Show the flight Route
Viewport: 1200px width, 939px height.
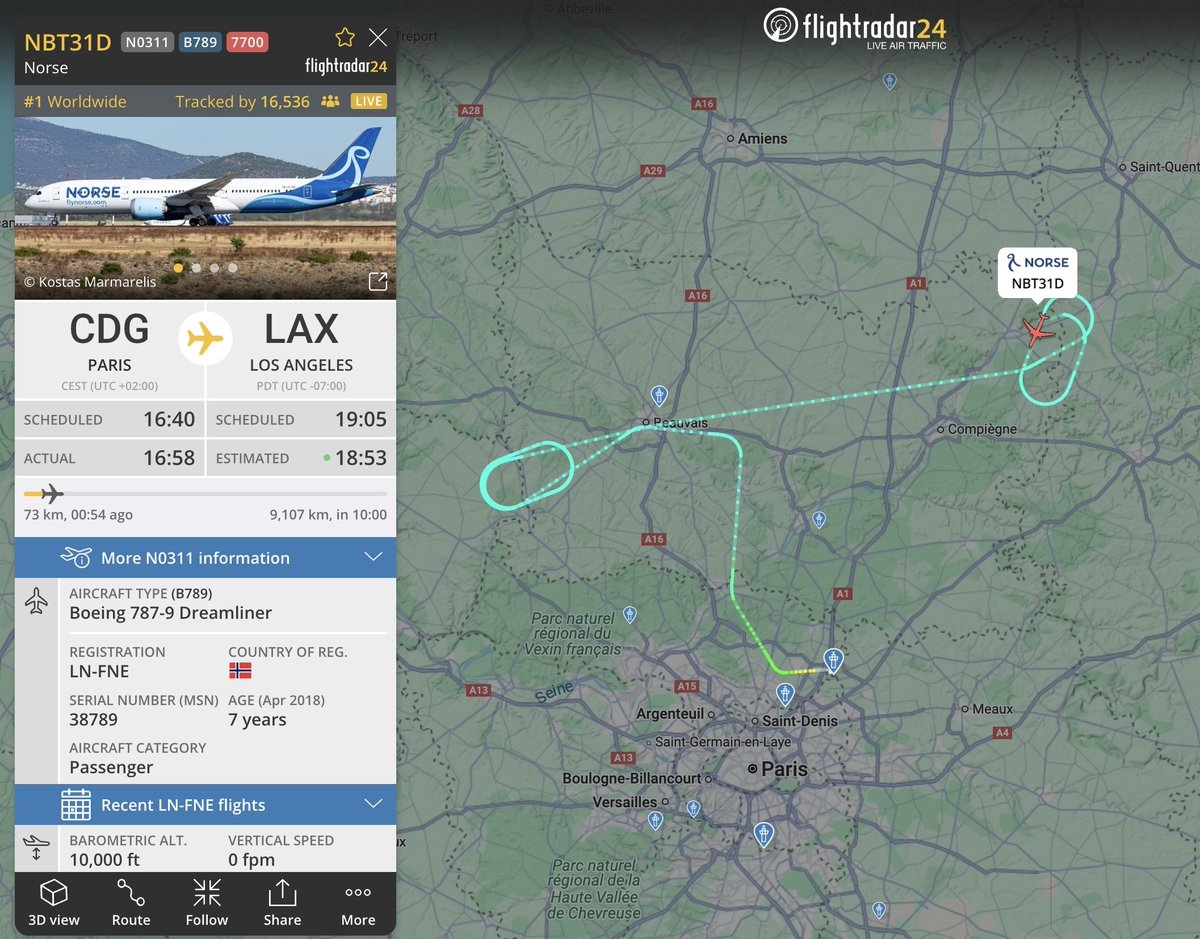pyautogui.click(x=131, y=903)
